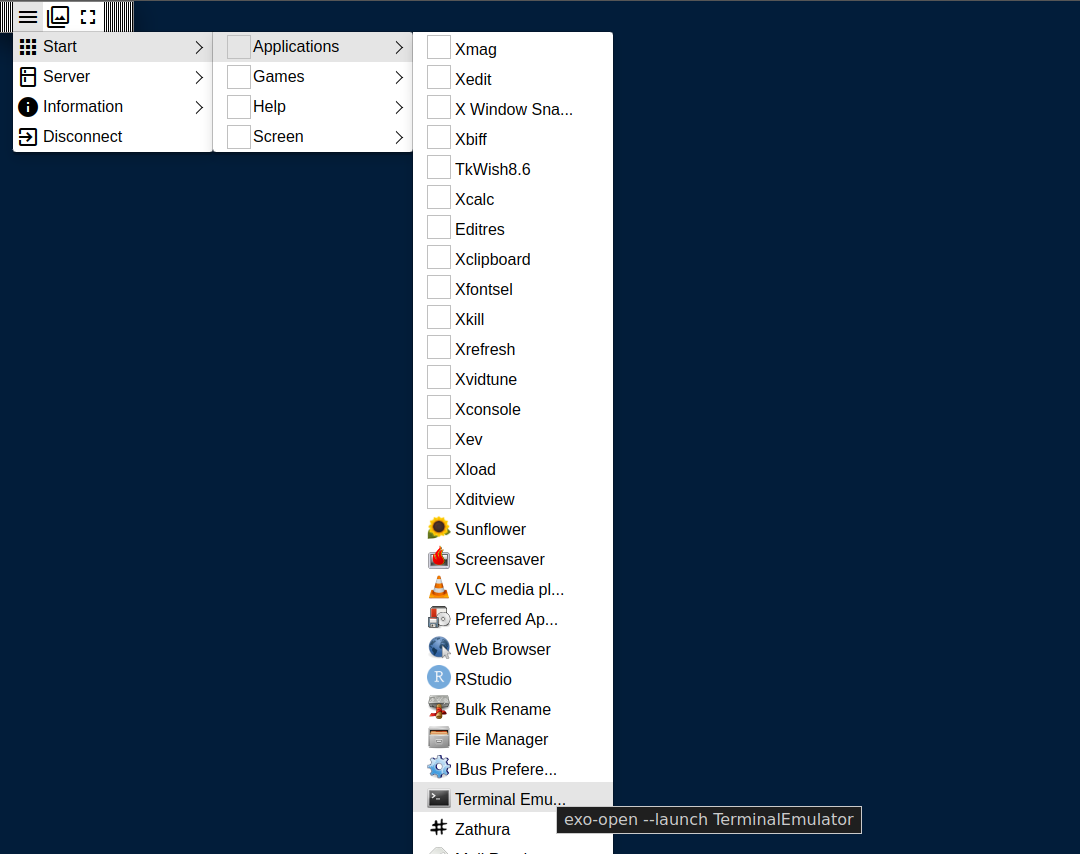Click the Terminal Emulator icon

[x=438, y=798]
